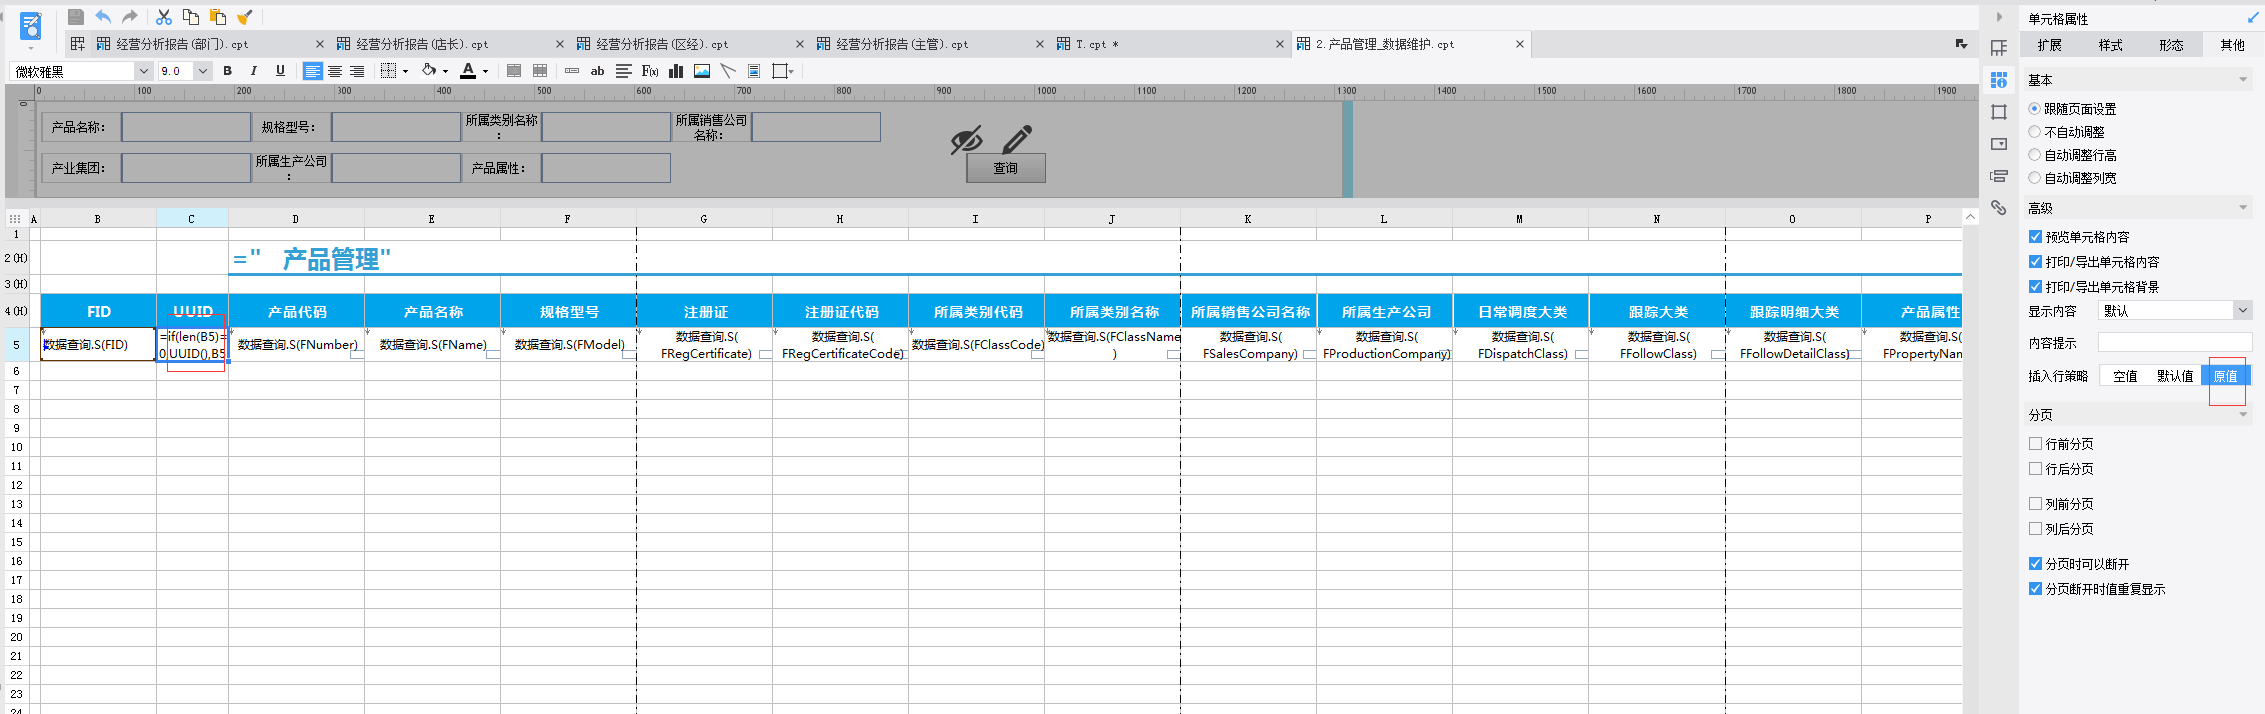Merge the selected cells

tap(514, 71)
